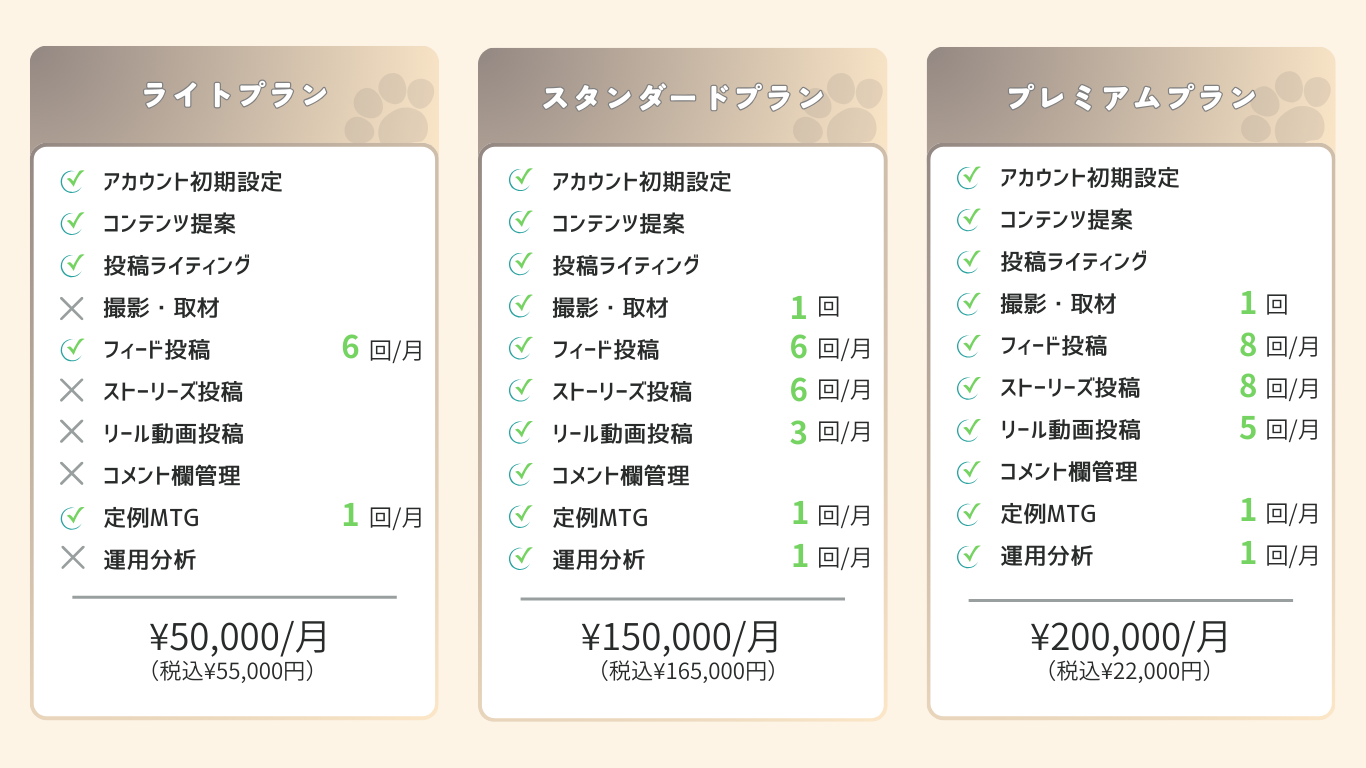Click the 8 回/月 count for フィード投稿
Screen dimensions: 1366x768
[1279, 346]
